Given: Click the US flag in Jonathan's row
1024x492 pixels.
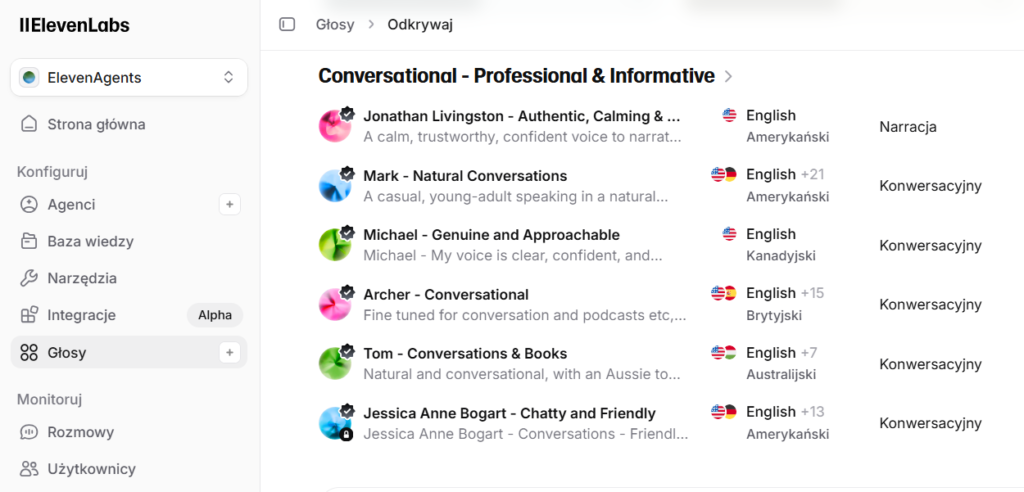Looking at the screenshot, I should [729, 115].
